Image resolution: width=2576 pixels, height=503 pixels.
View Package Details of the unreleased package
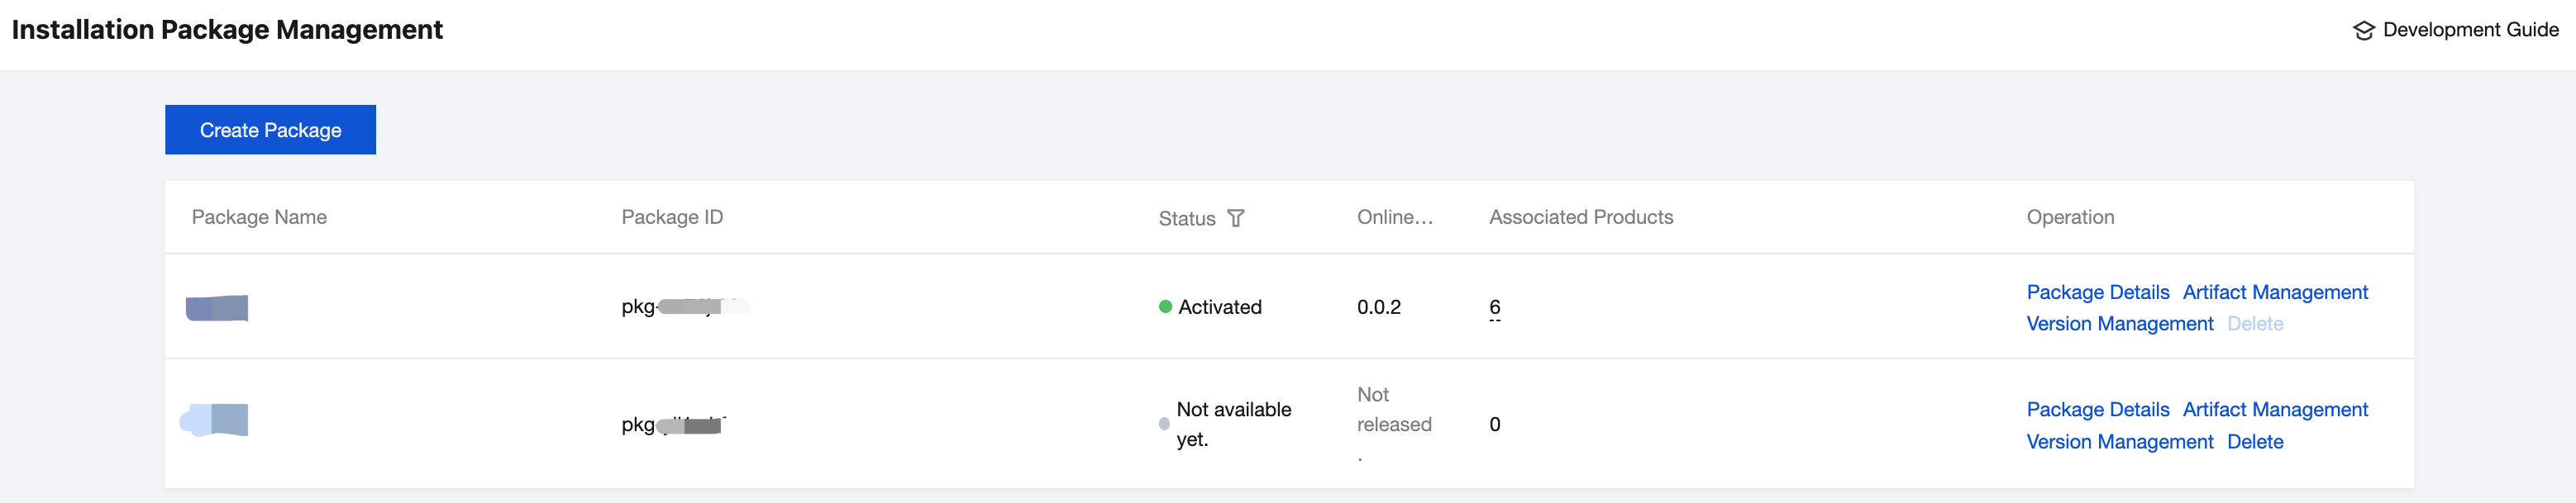pos(2097,409)
